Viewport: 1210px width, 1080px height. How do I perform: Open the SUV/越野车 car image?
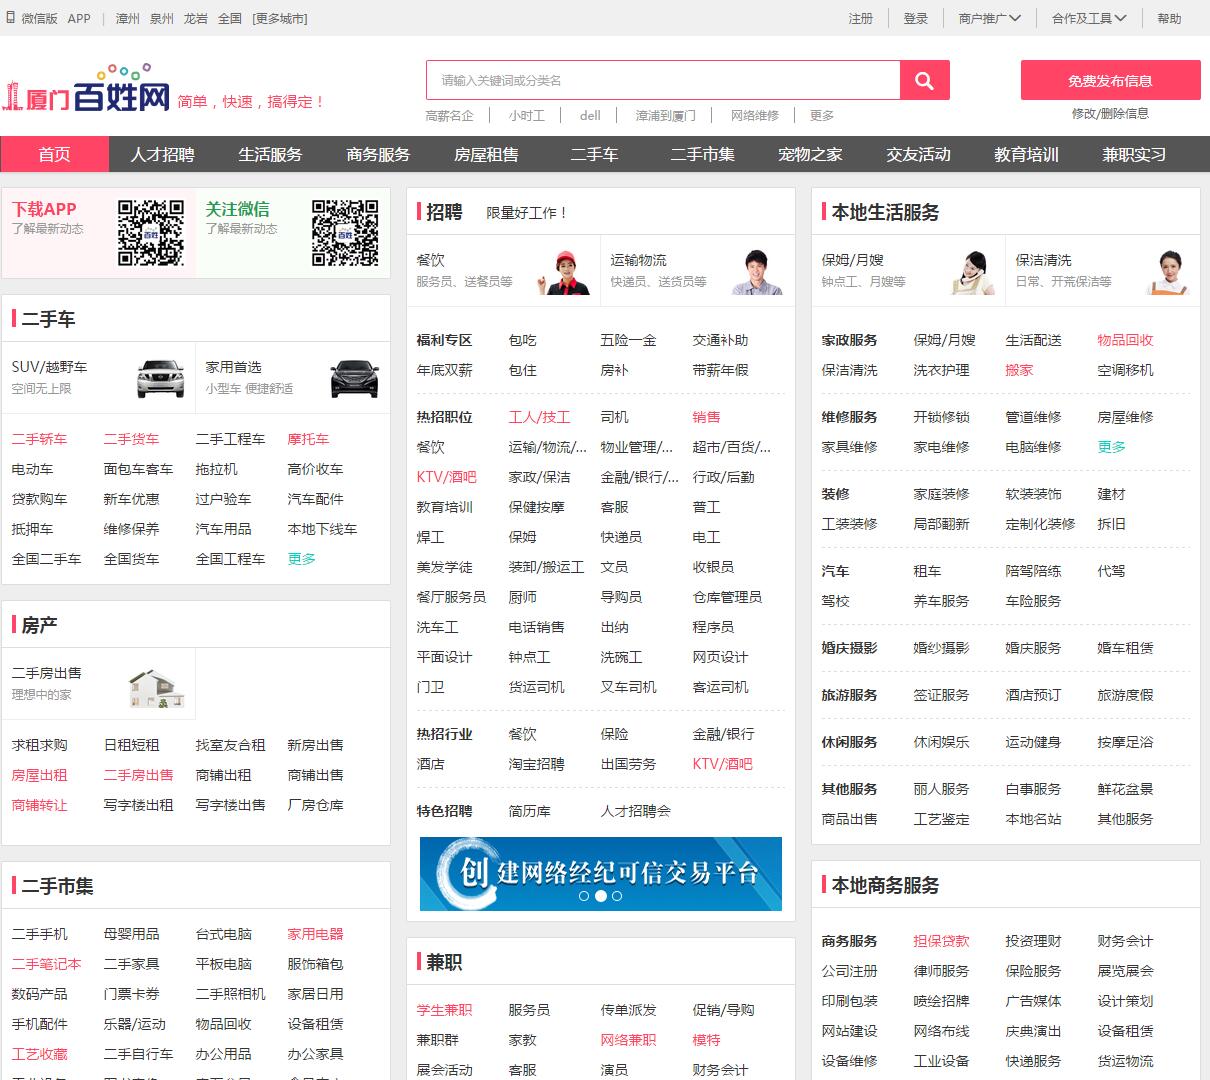click(161, 378)
